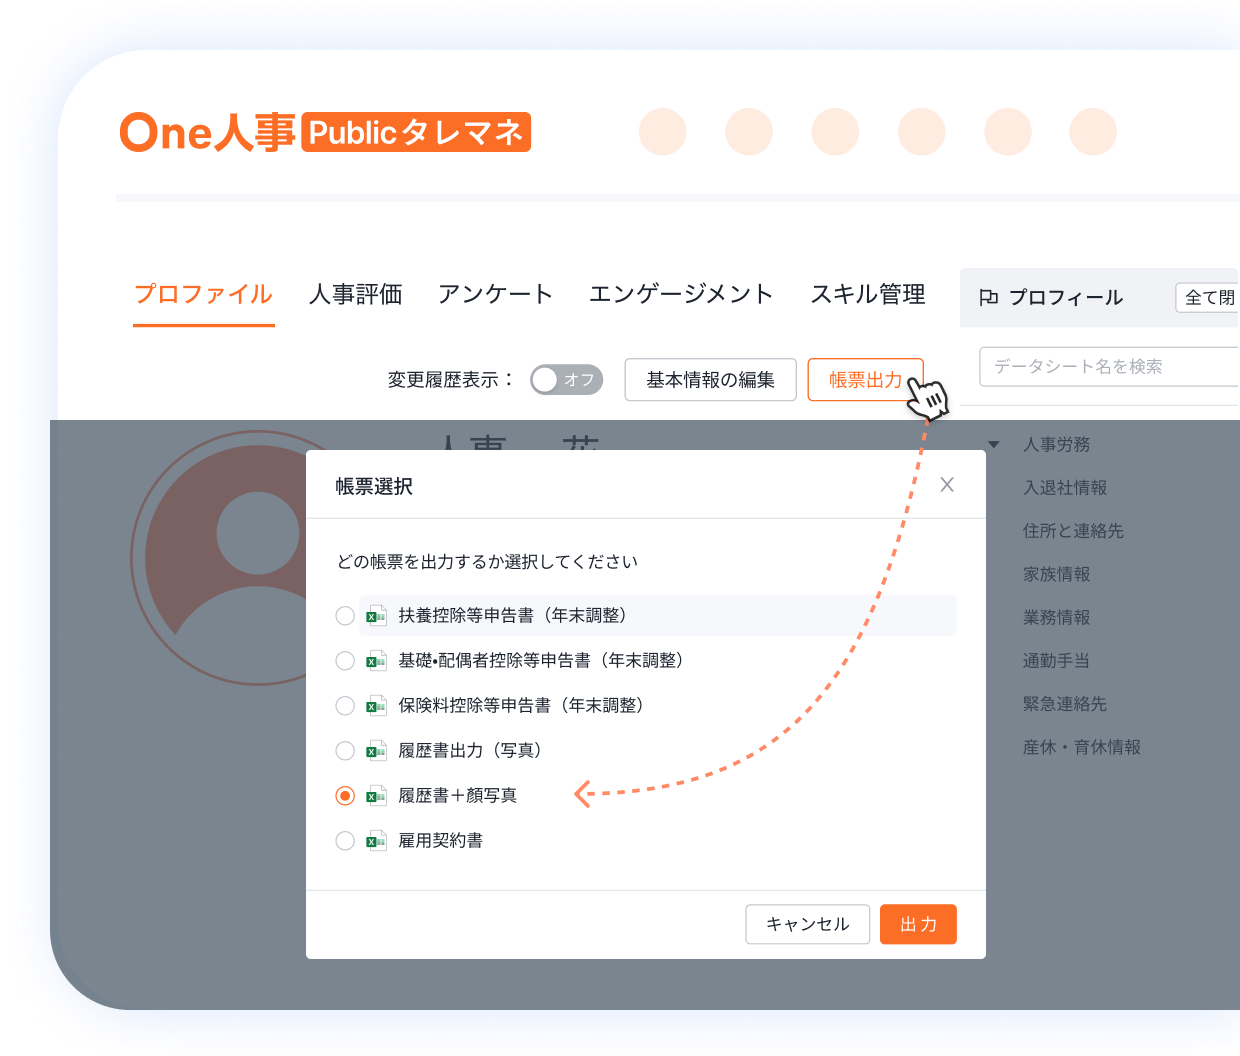This screenshot has height=1056, width=1240.
Task: Click the Excel icon beside 基礎•配偶者控除等申告書
Action: 376,661
